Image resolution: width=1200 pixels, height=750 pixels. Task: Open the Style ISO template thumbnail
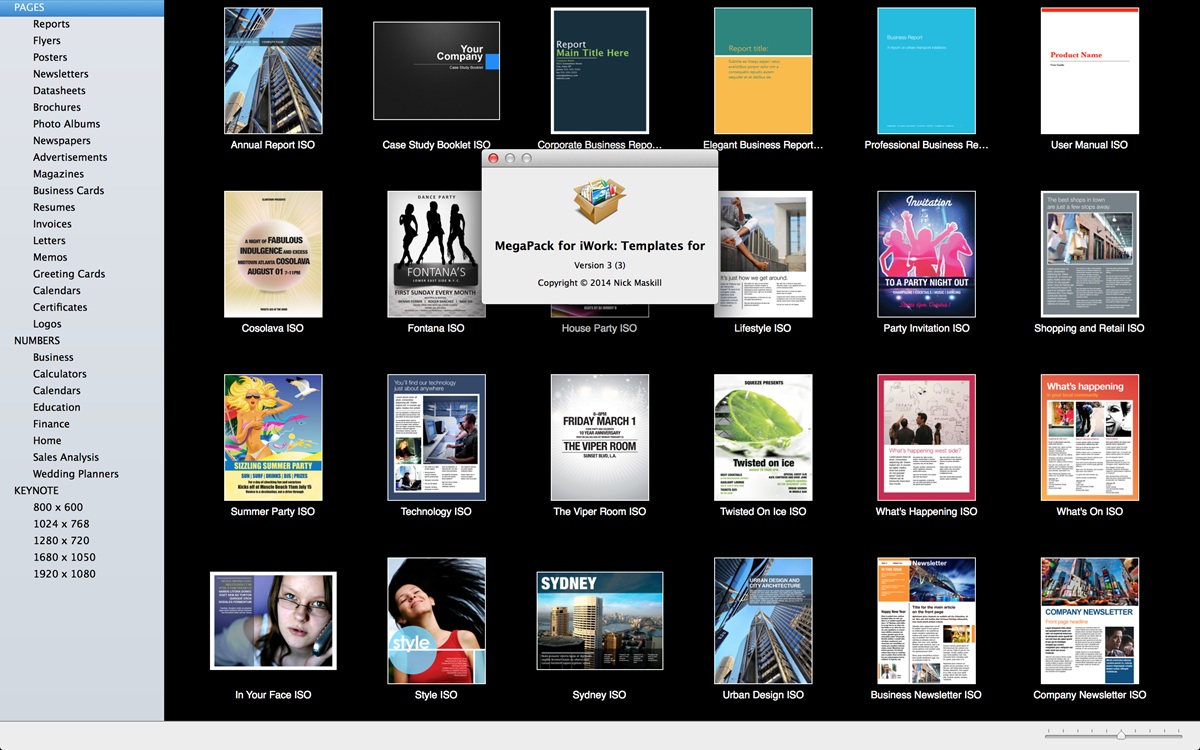click(x=436, y=621)
